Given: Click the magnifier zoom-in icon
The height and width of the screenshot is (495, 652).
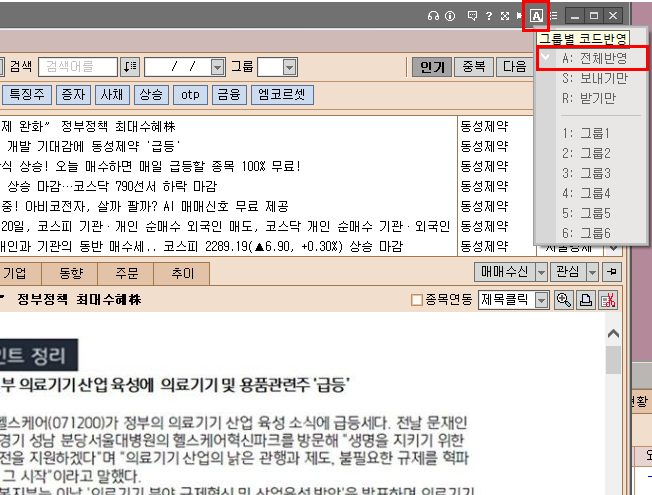Looking at the screenshot, I should [564, 300].
